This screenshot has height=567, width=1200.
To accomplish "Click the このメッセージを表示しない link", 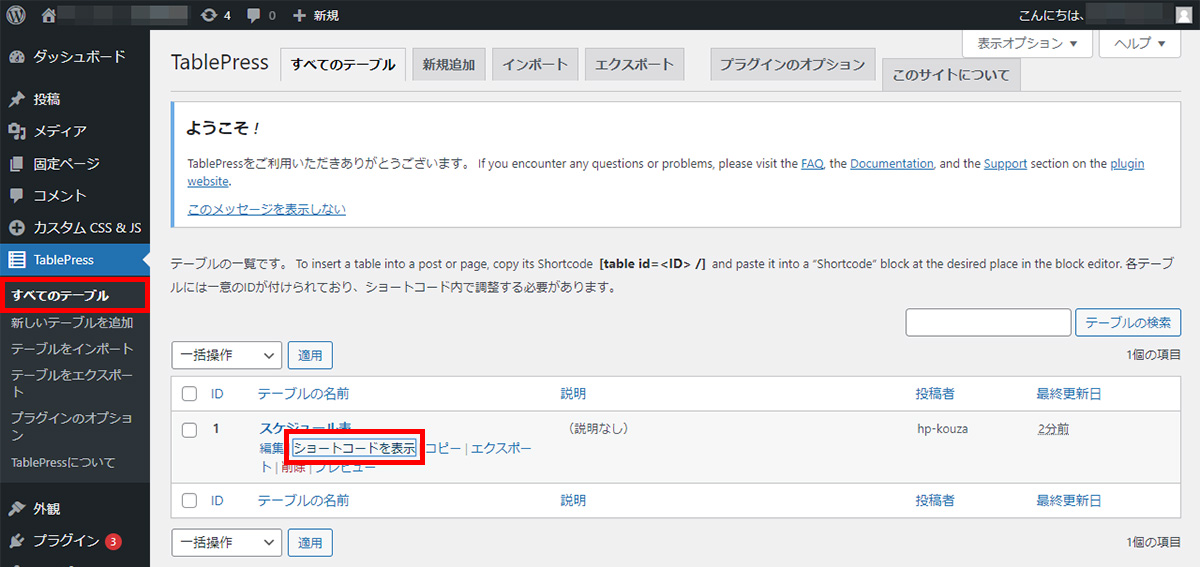I will pyautogui.click(x=267, y=209).
